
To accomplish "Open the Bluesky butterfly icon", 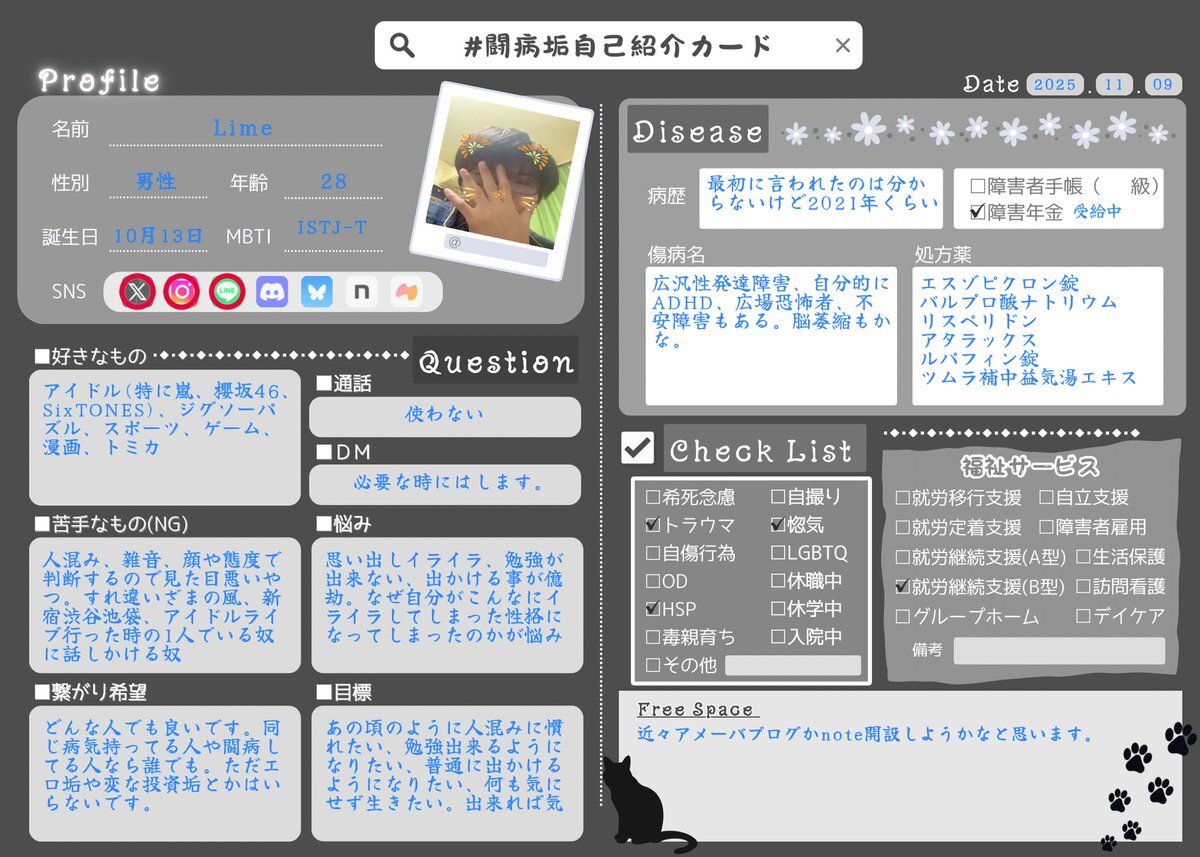I will point(317,292).
